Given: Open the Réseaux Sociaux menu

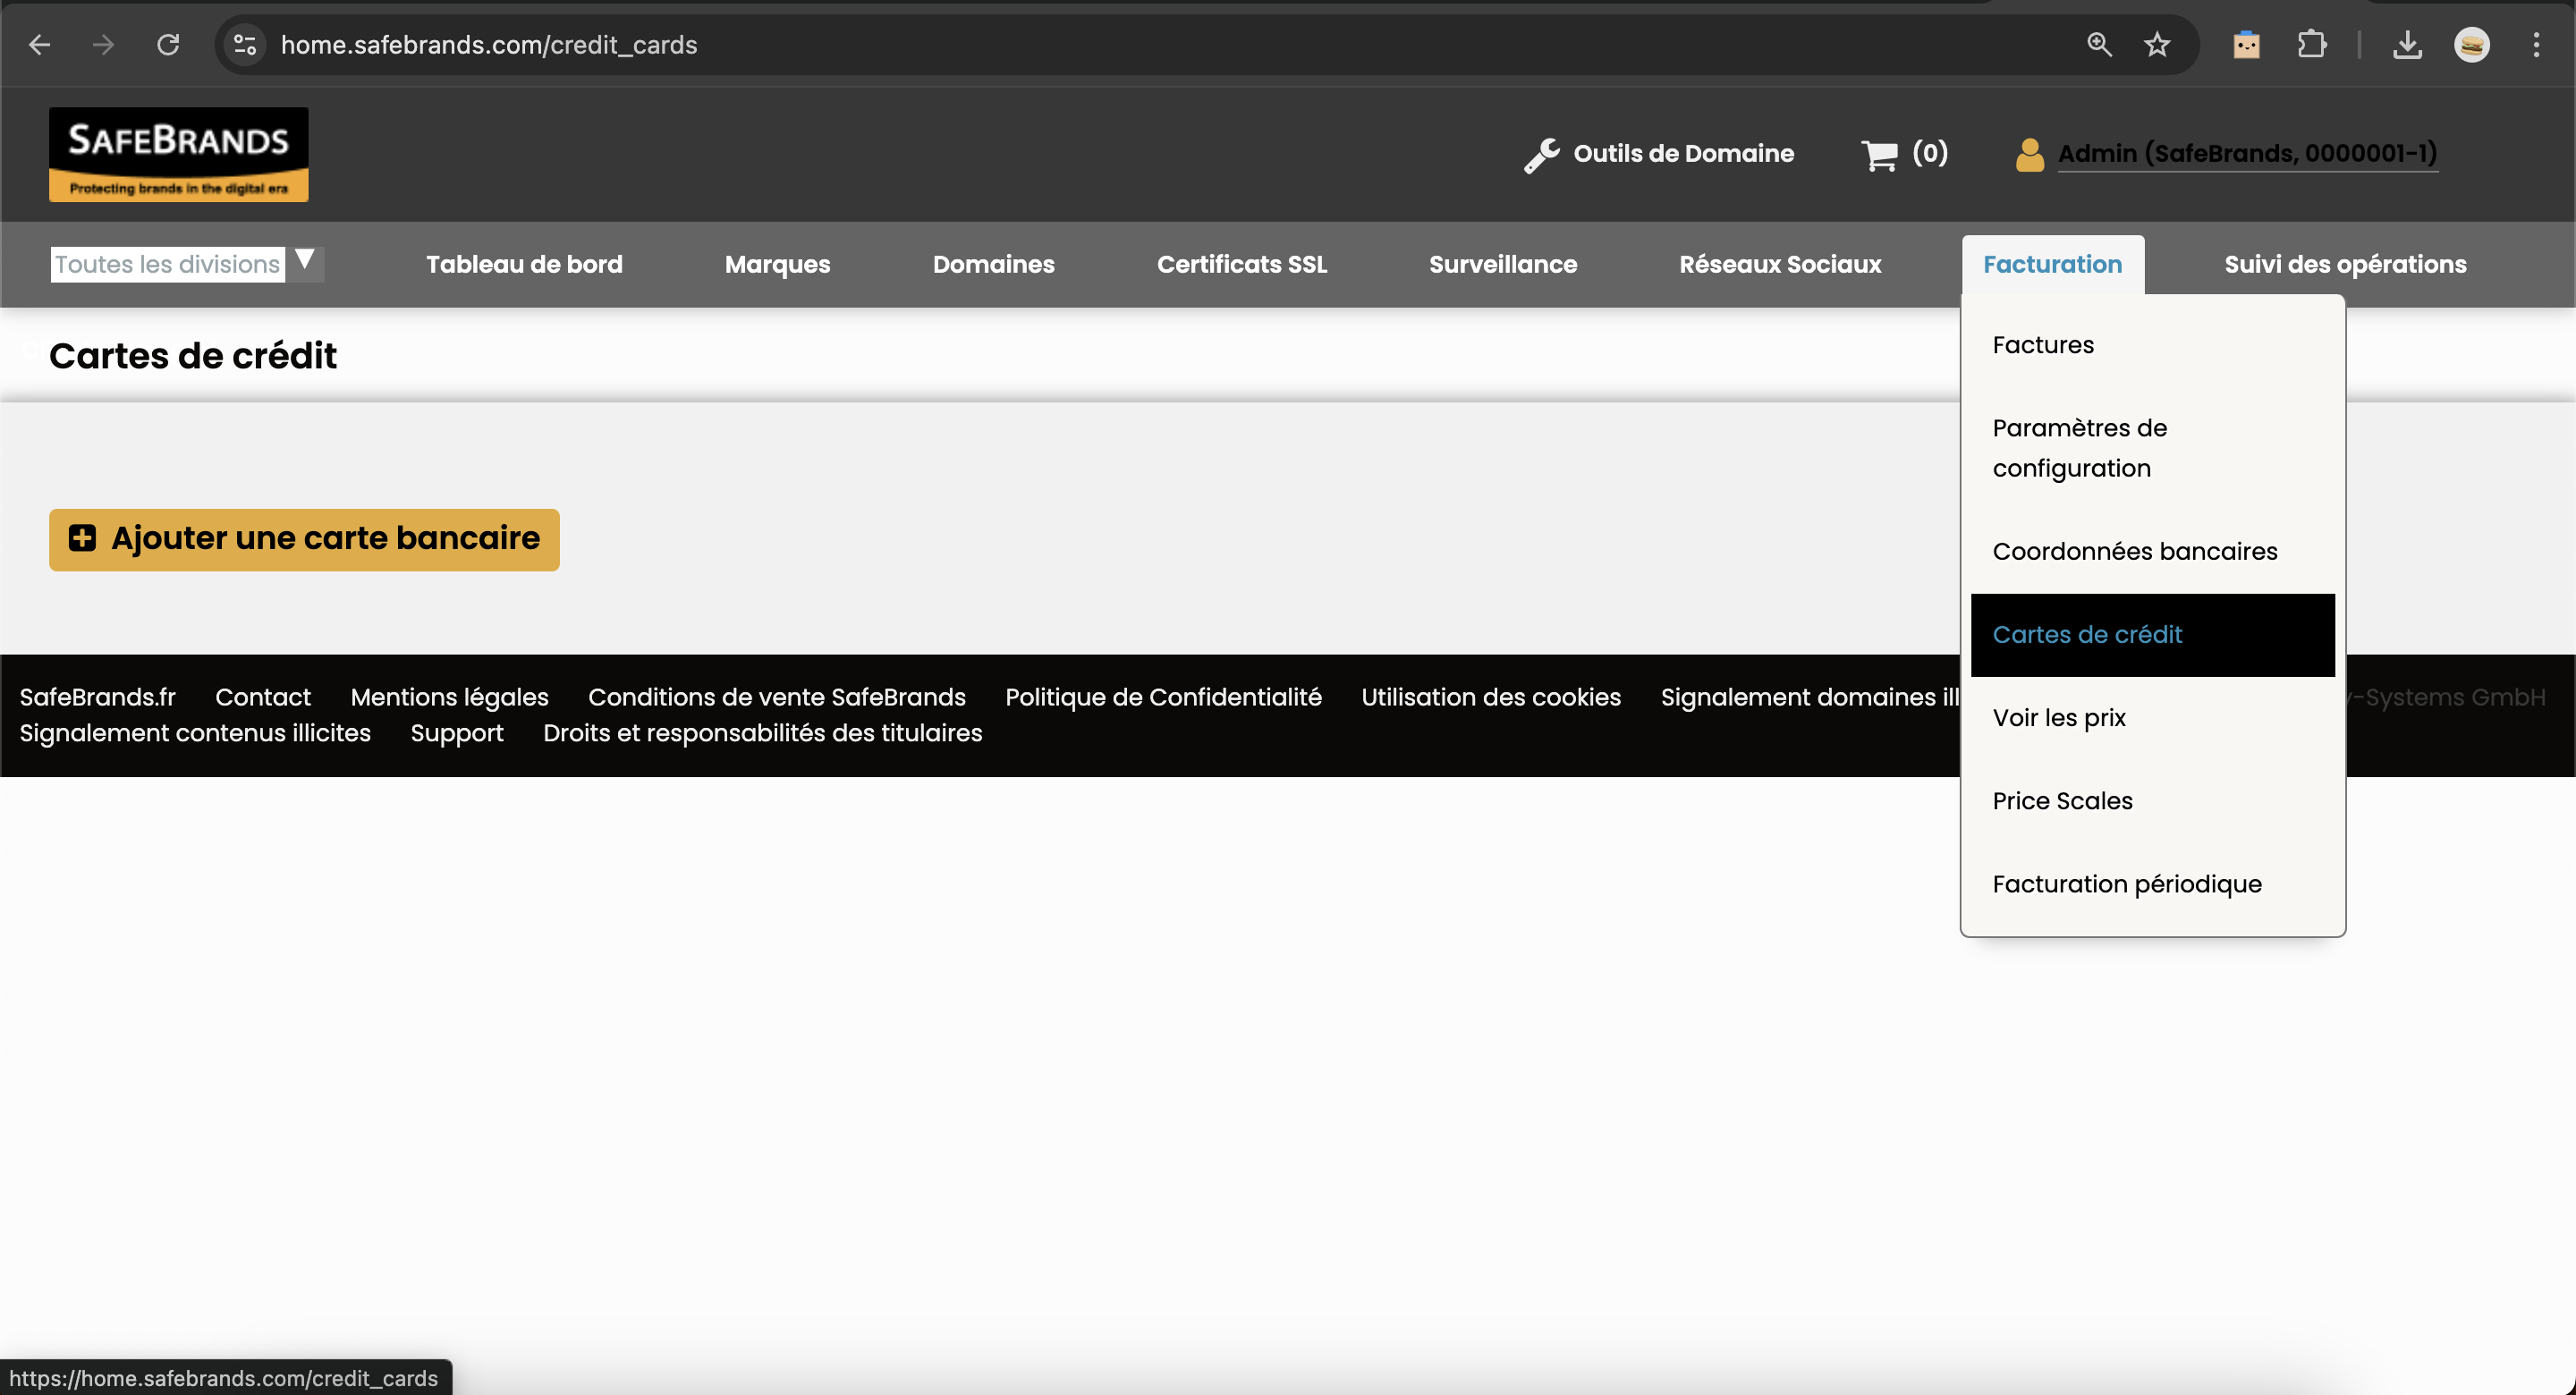Looking at the screenshot, I should point(1780,264).
